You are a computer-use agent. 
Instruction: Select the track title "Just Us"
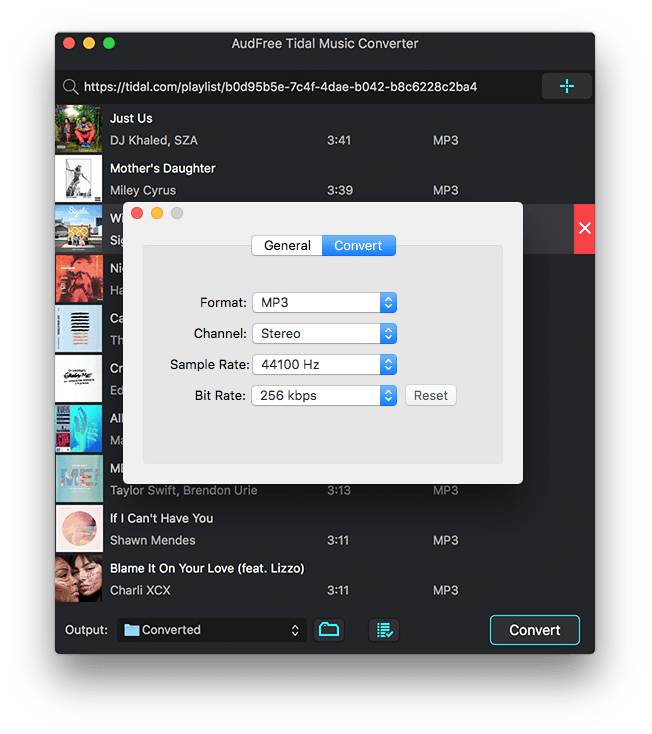[x=131, y=118]
